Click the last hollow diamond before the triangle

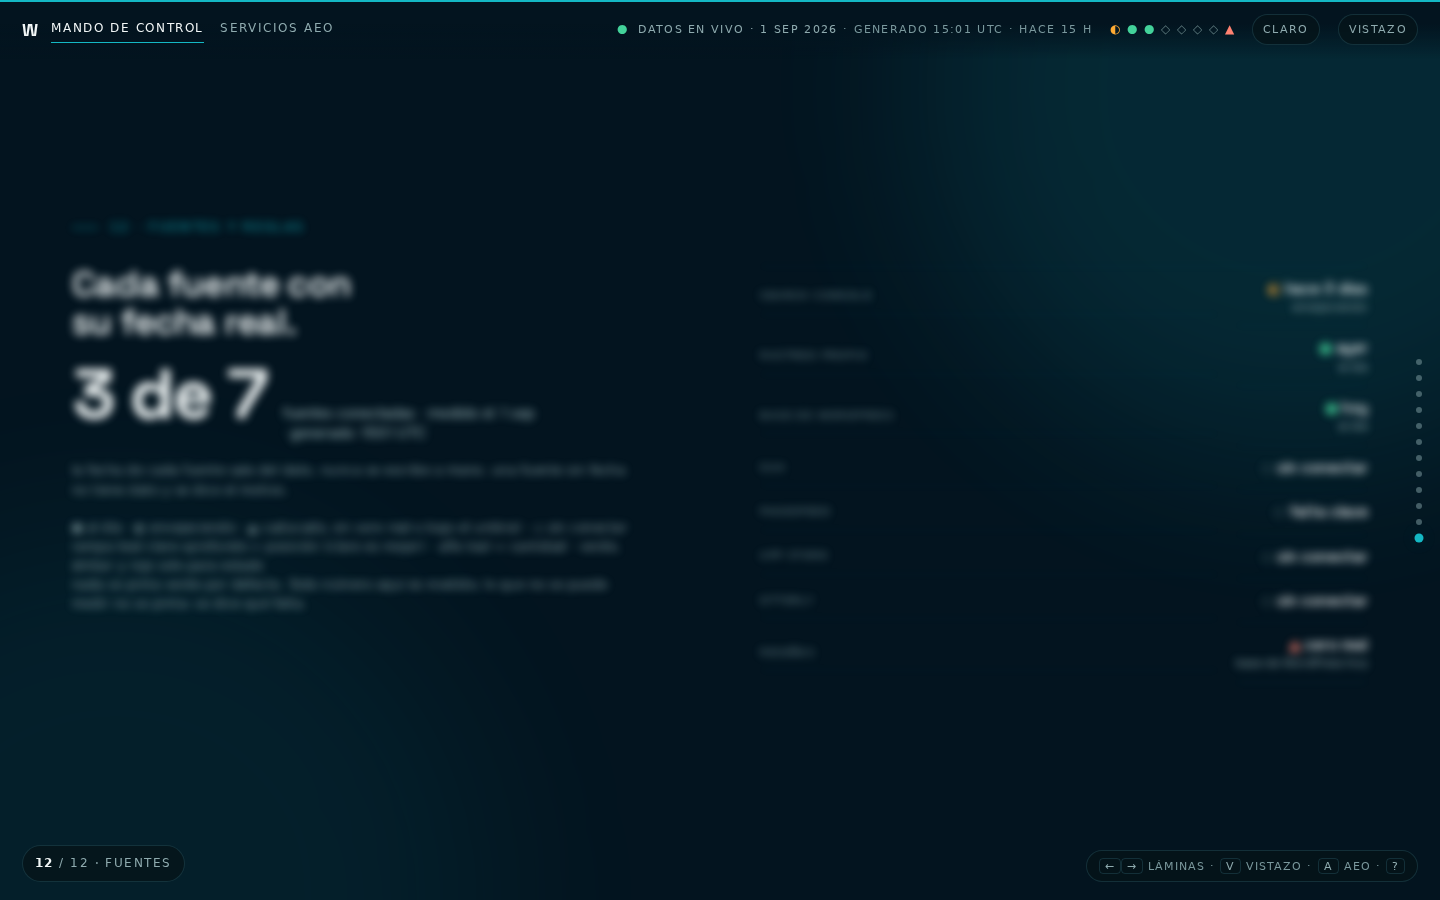click(x=1214, y=30)
